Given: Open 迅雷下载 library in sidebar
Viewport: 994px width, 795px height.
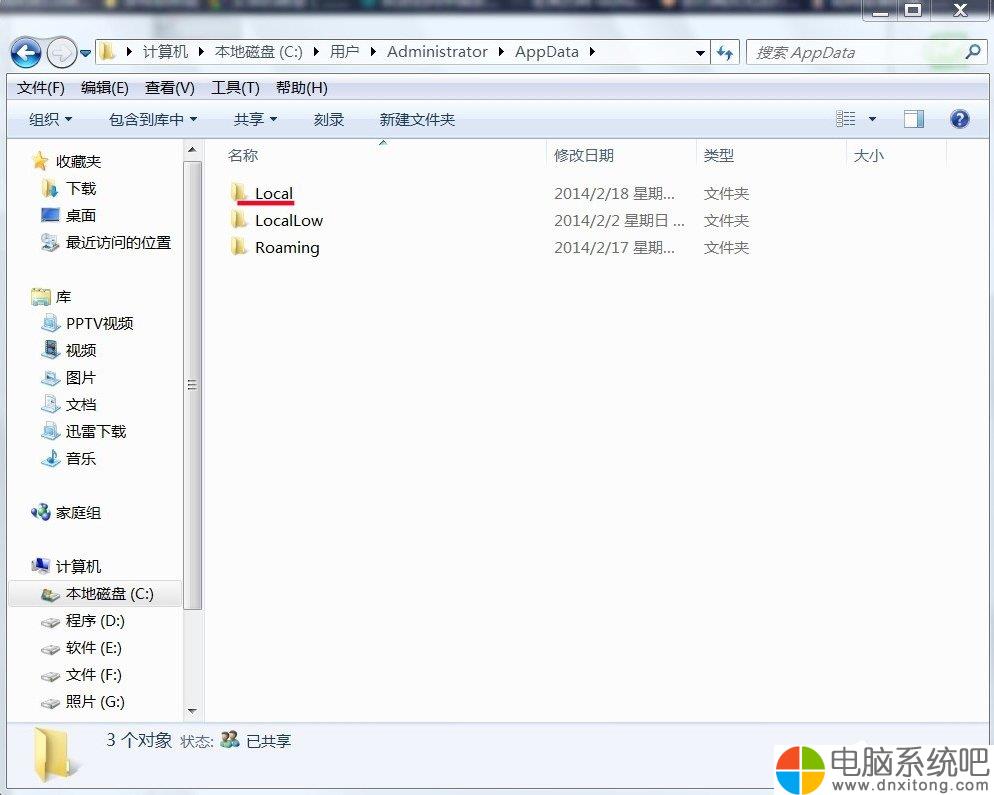Looking at the screenshot, I should click(x=95, y=431).
